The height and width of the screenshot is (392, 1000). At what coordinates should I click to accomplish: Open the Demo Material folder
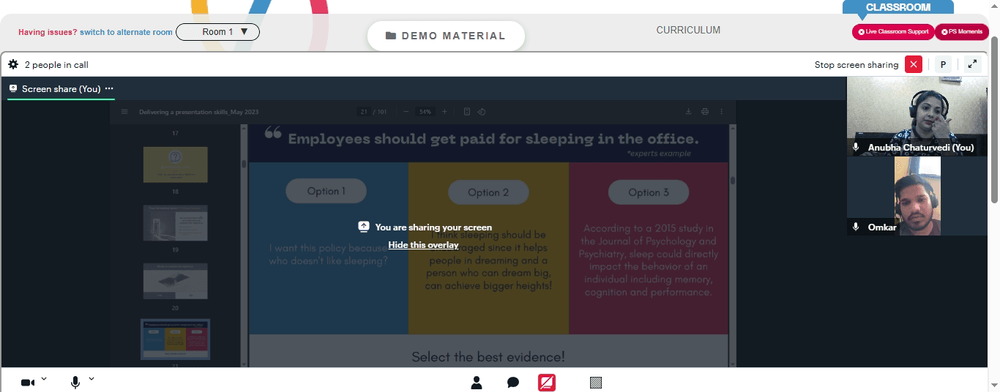click(446, 36)
